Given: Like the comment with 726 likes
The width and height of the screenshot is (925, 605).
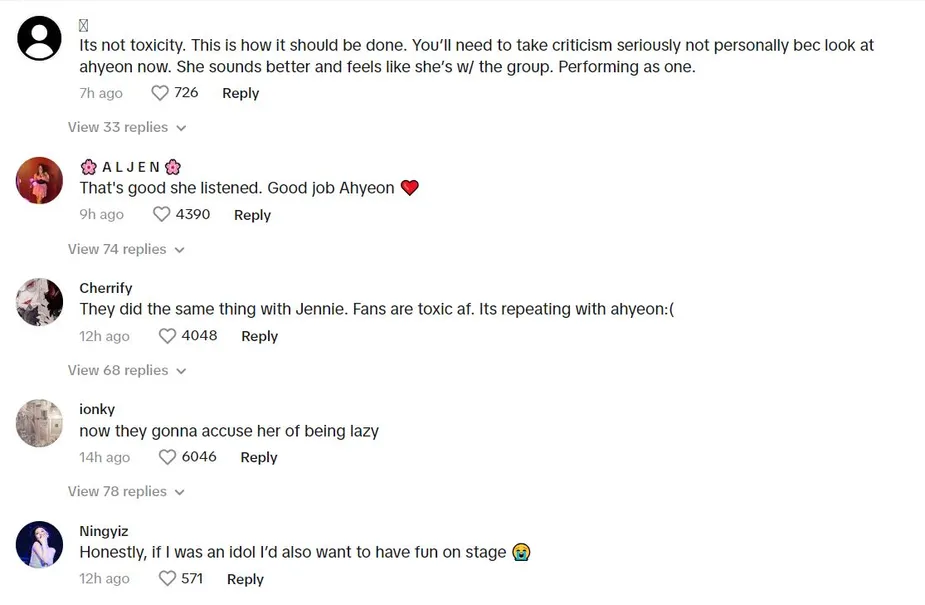Looking at the screenshot, I should click(160, 93).
